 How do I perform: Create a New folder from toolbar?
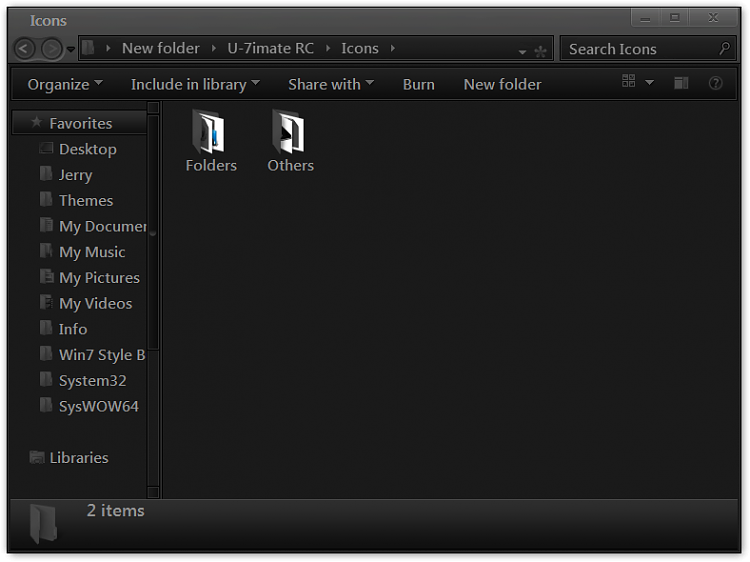[502, 84]
